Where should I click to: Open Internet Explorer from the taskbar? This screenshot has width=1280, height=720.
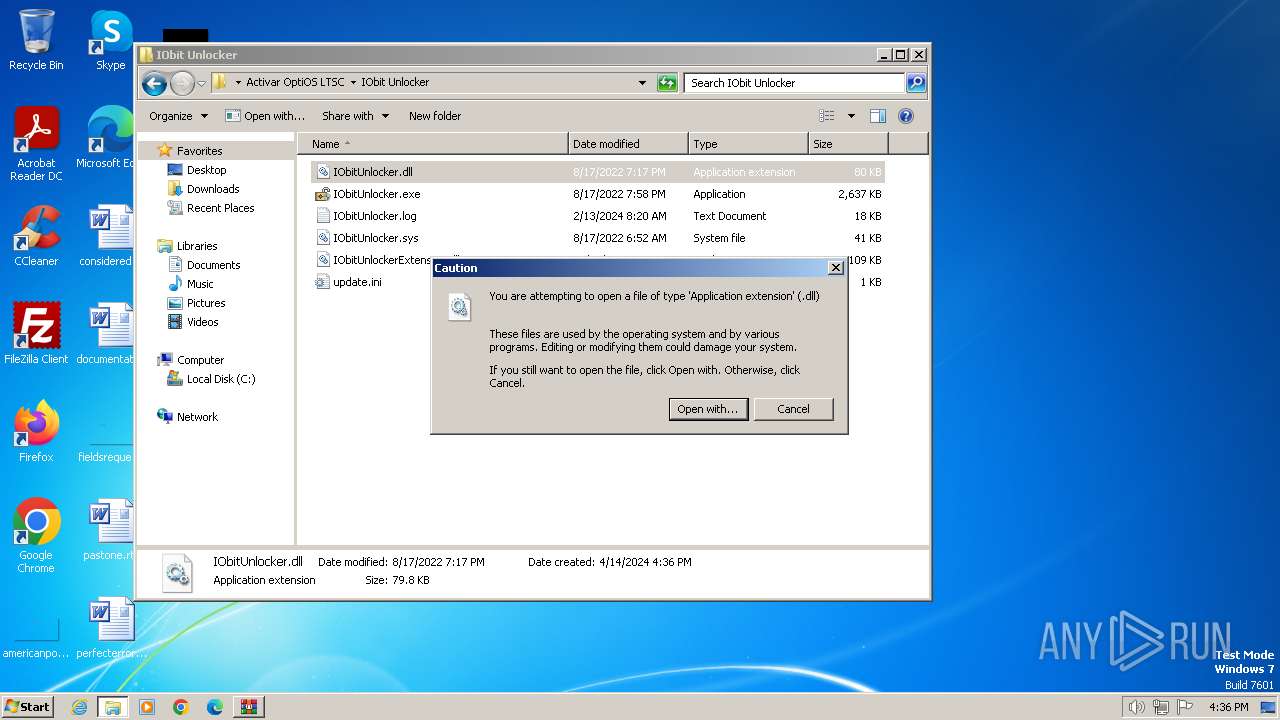click(79, 707)
